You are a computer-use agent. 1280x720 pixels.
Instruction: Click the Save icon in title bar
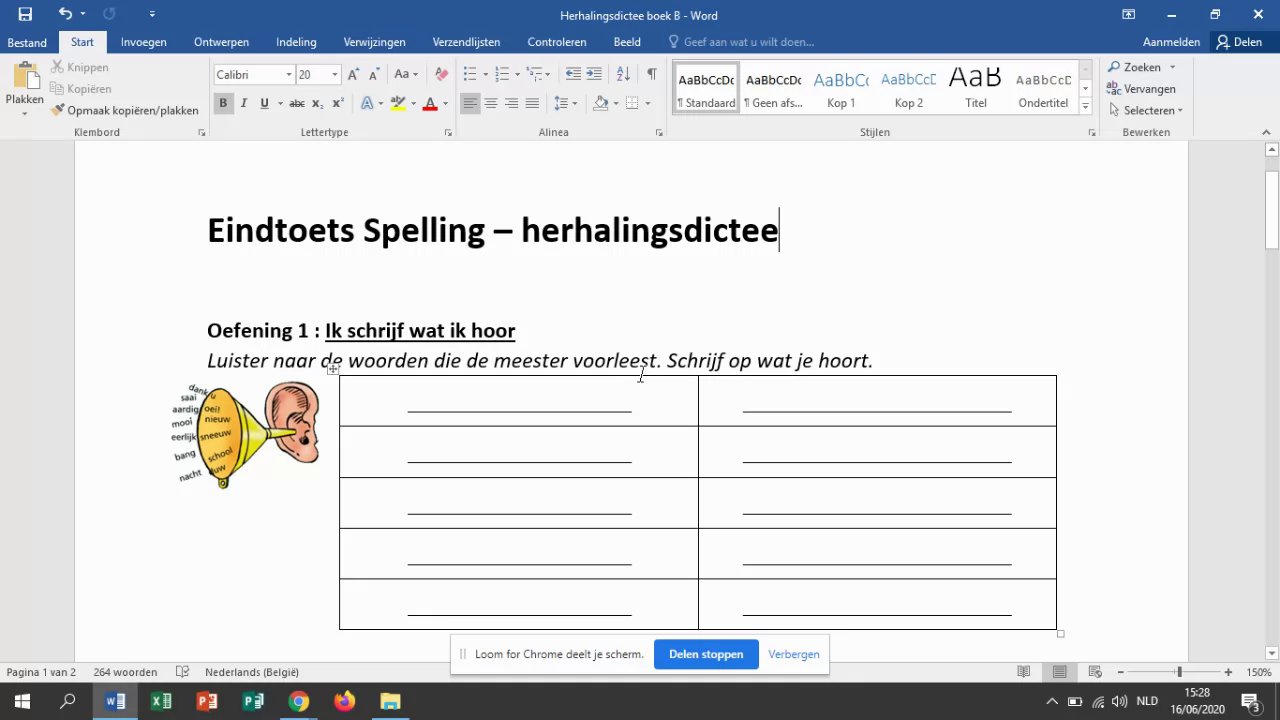[25, 14]
